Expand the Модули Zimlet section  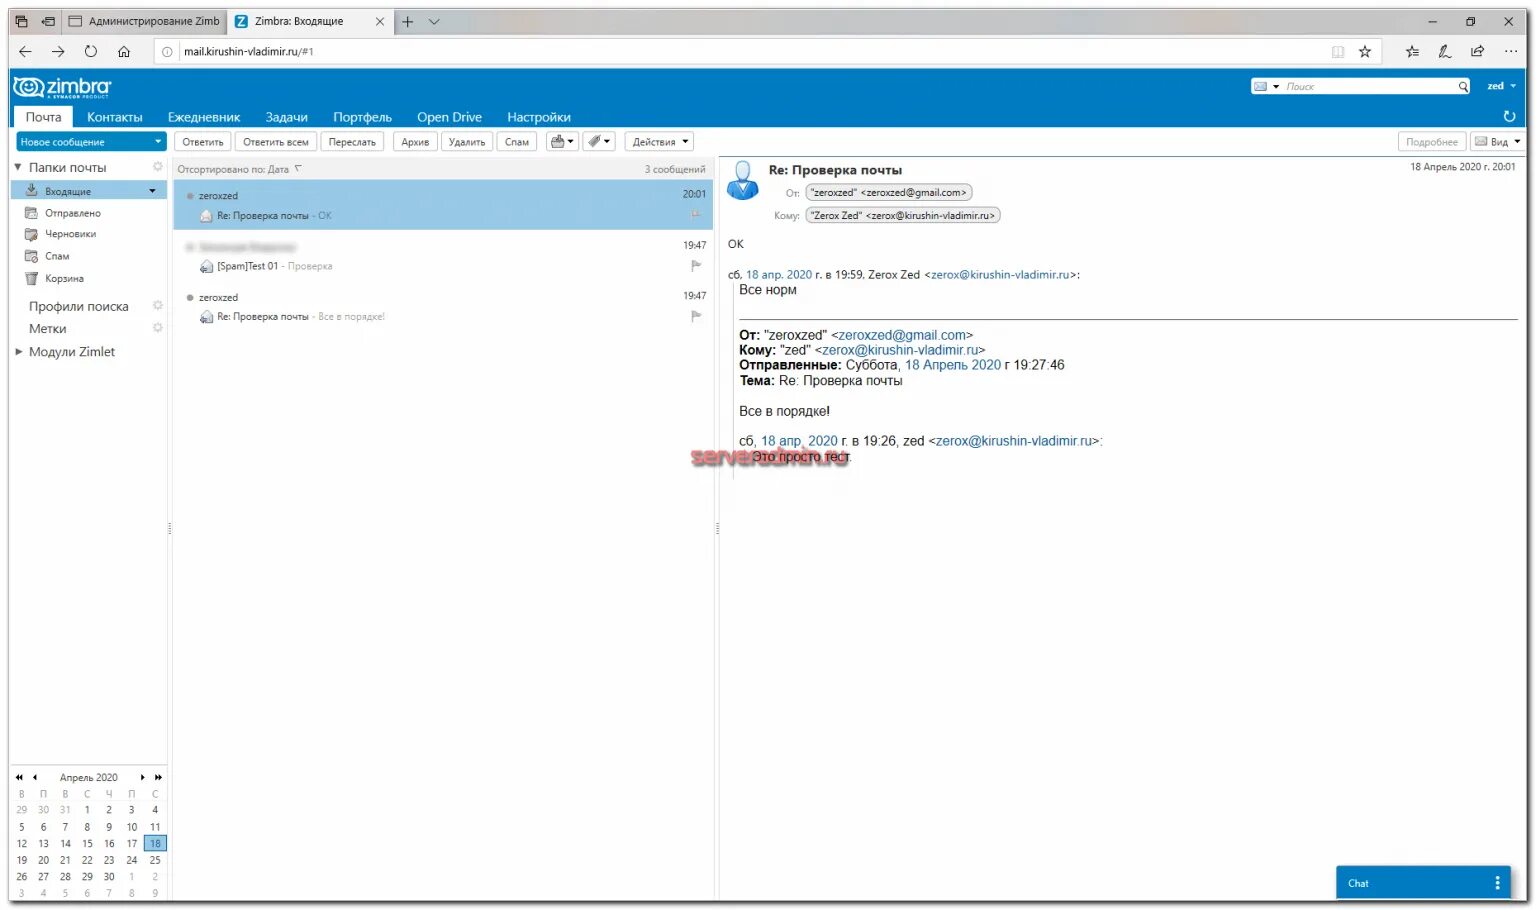[x=18, y=351]
